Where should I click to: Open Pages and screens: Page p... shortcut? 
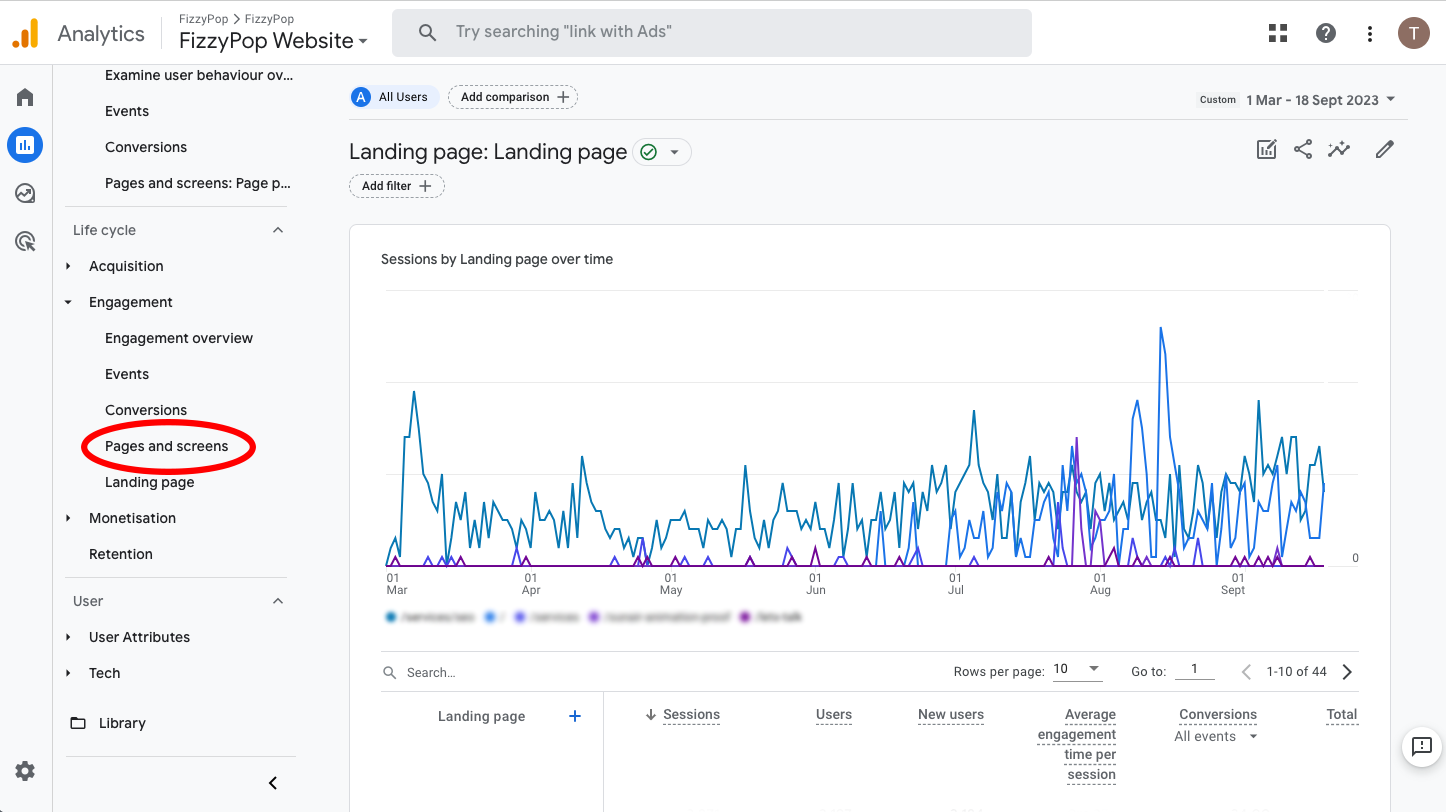198,183
